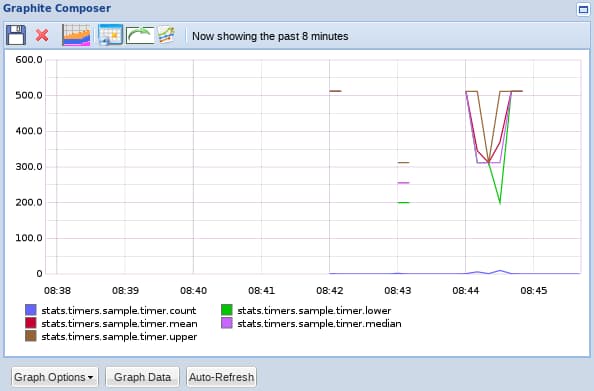Click the 08:44 x-axis time label
Screen dimensions: 594x391
(x=466, y=291)
